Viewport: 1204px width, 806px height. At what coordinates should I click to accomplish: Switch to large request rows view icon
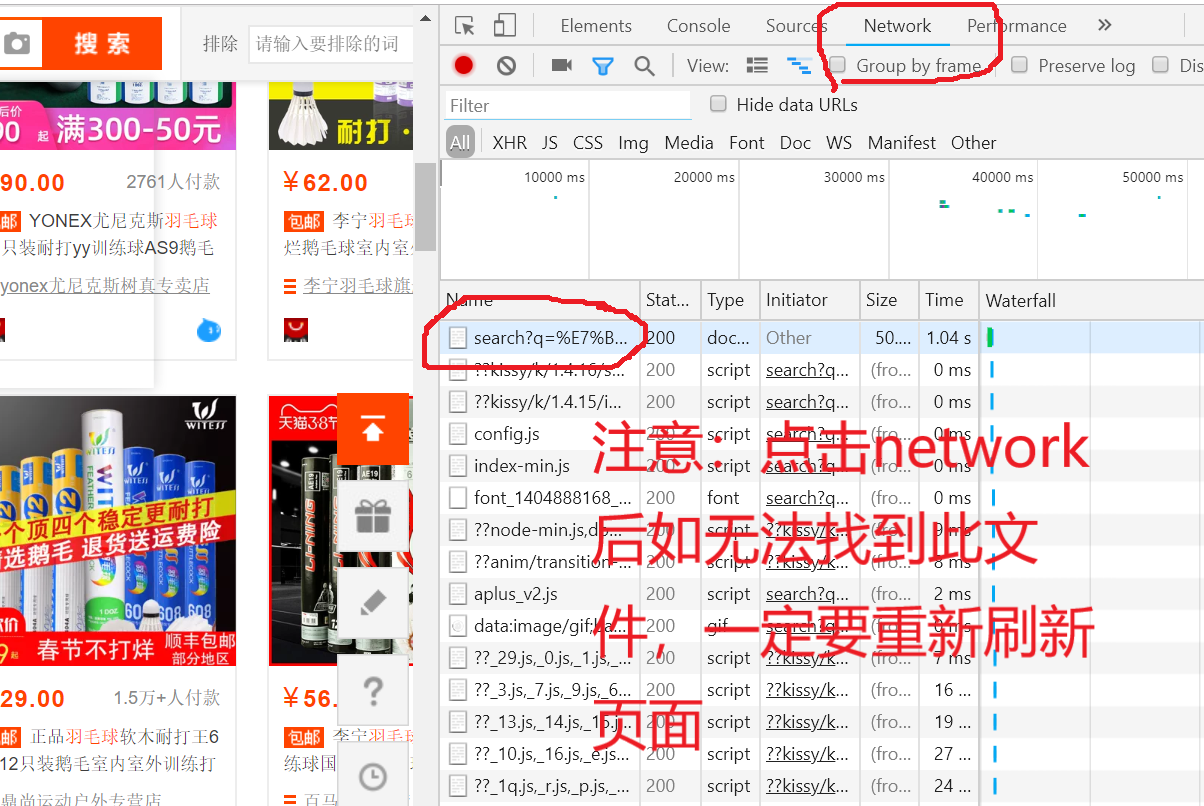point(757,66)
